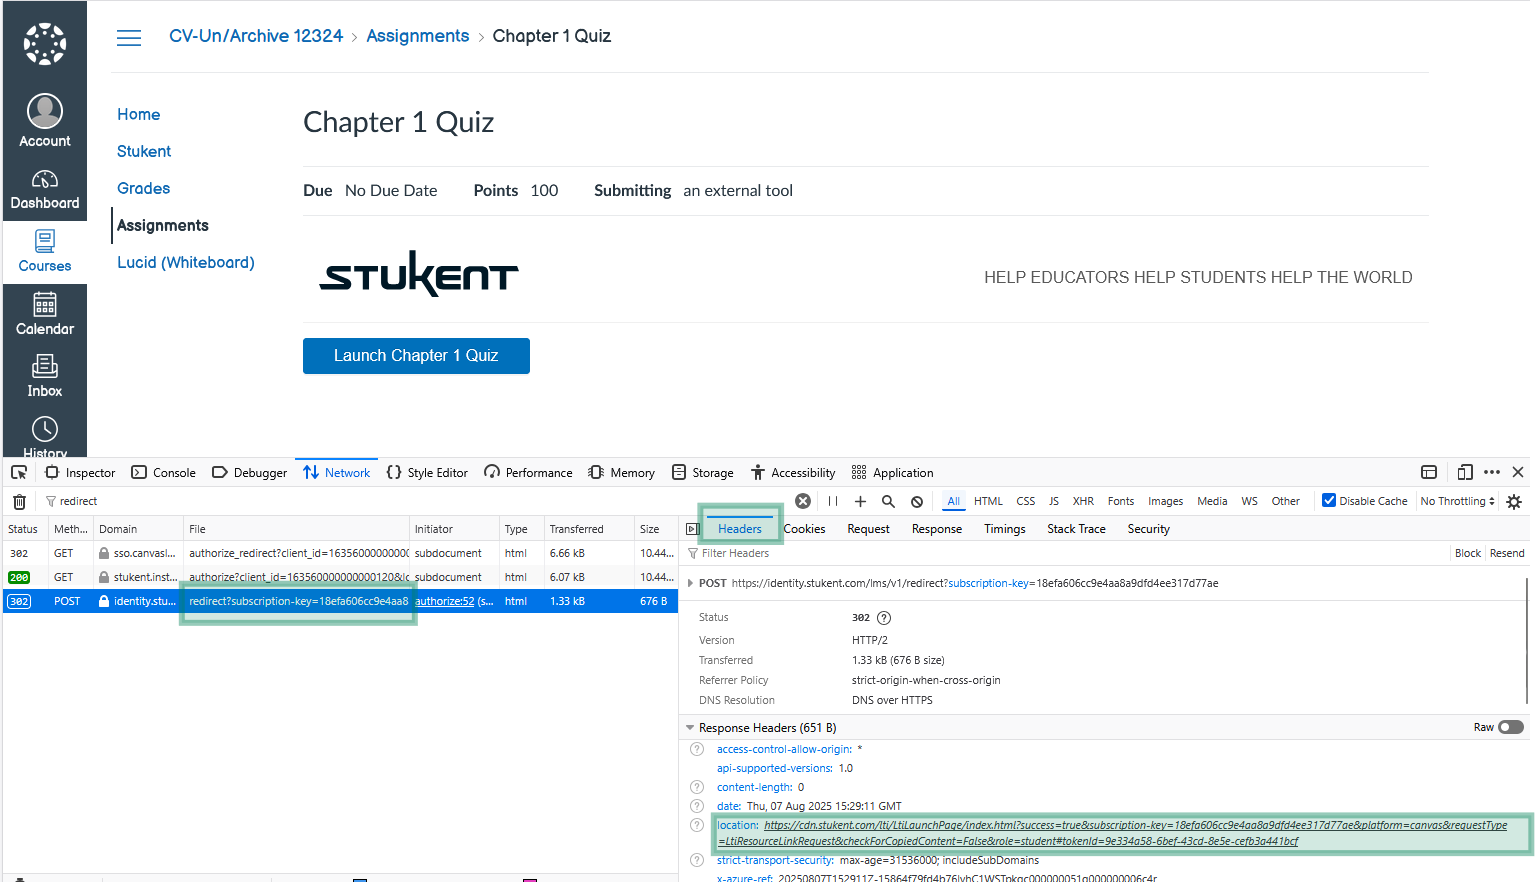Image resolution: width=1535 pixels, height=882 pixels.
Task: Switch to the Network tab
Action: point(337,472)
